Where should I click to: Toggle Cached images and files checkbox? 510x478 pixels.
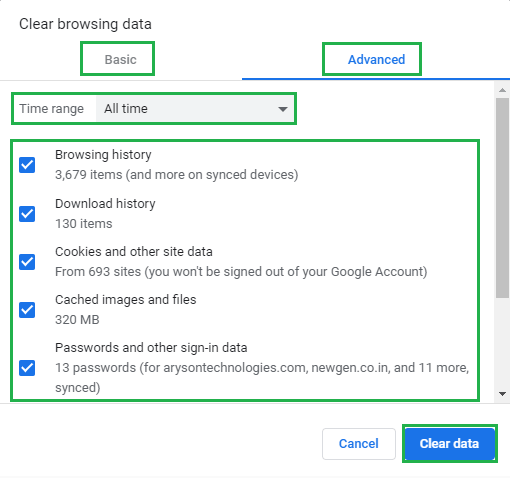tap(27, 310)
